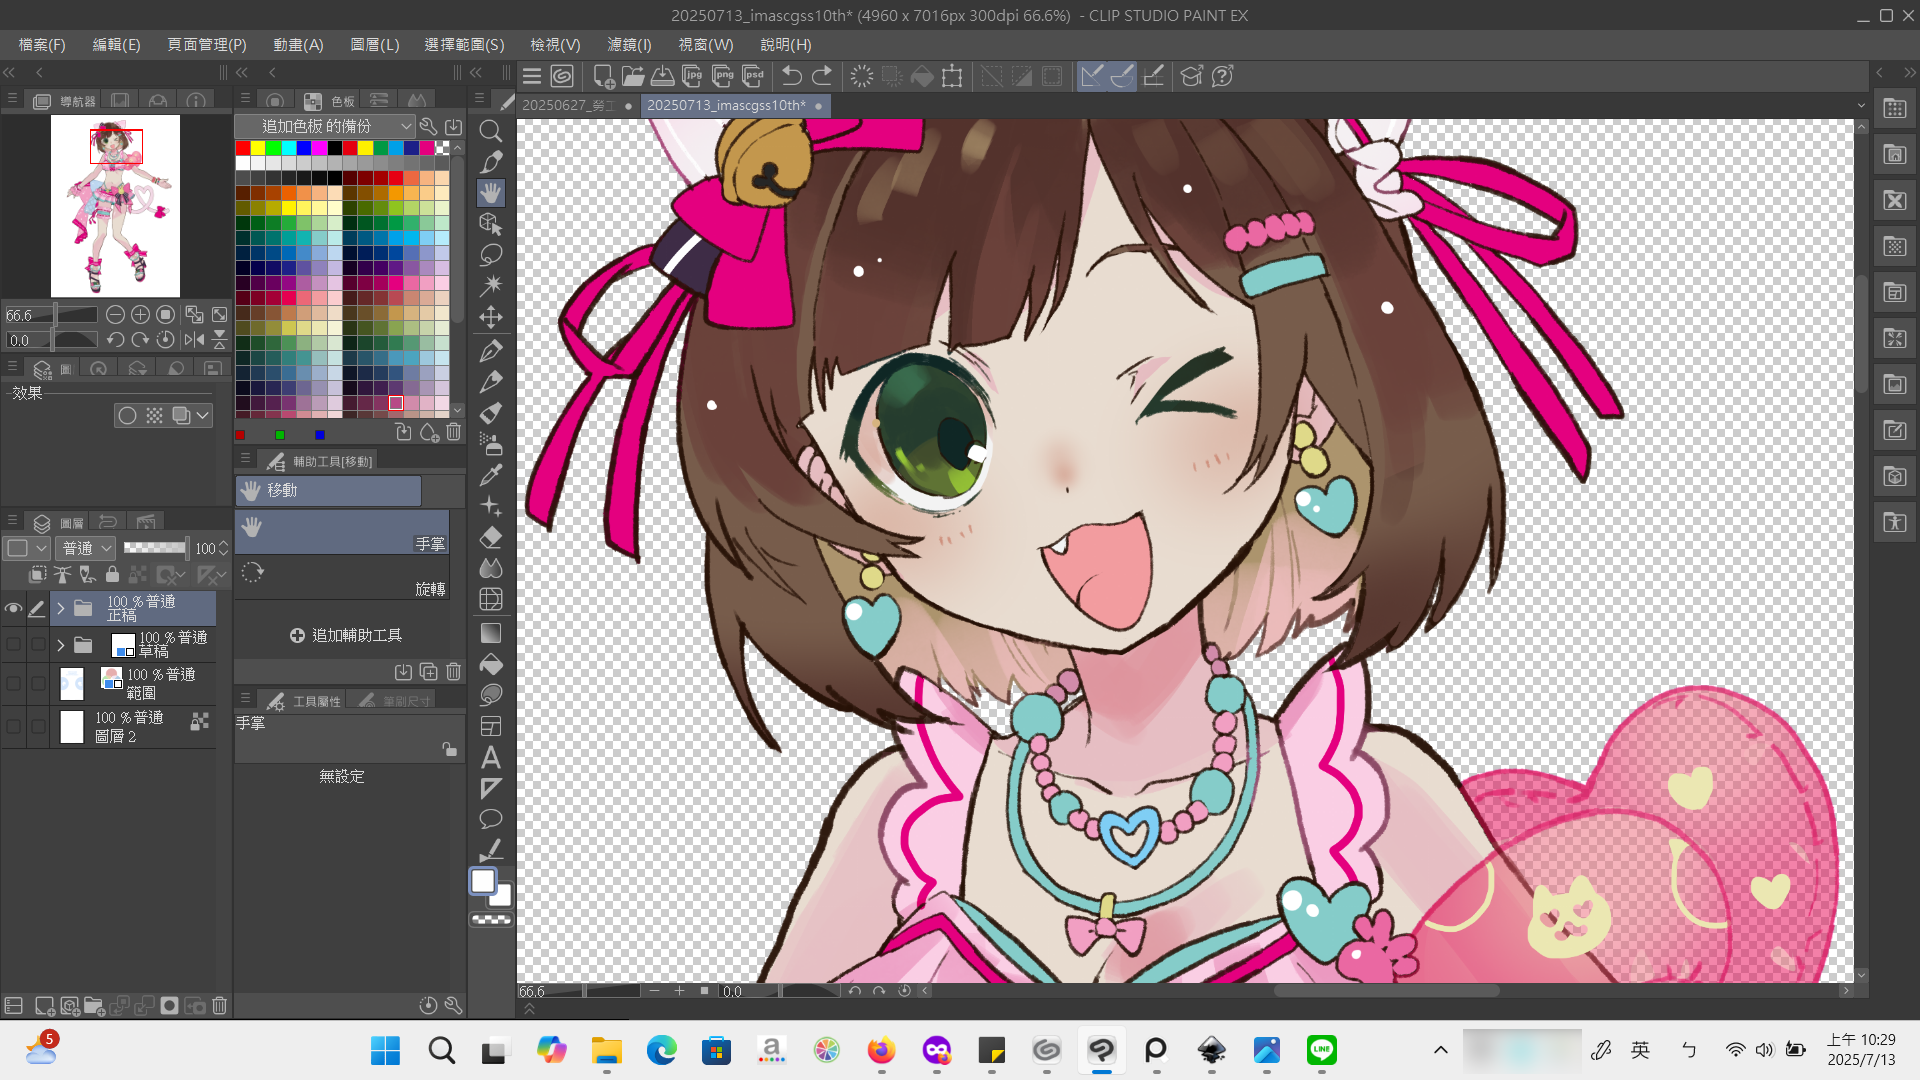The height and width of the screenshot is (1080, 1920).
Task: Show the 草稿 folder layer
Action: click(x=13, y=645)
